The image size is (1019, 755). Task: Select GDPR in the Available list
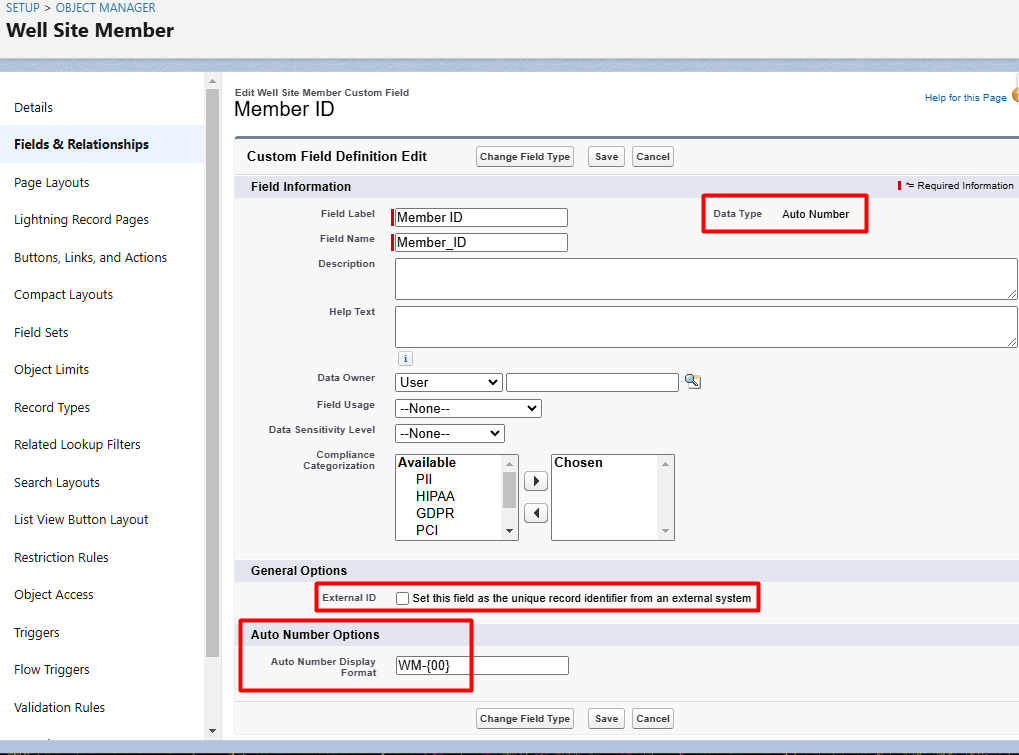[435, 513]
